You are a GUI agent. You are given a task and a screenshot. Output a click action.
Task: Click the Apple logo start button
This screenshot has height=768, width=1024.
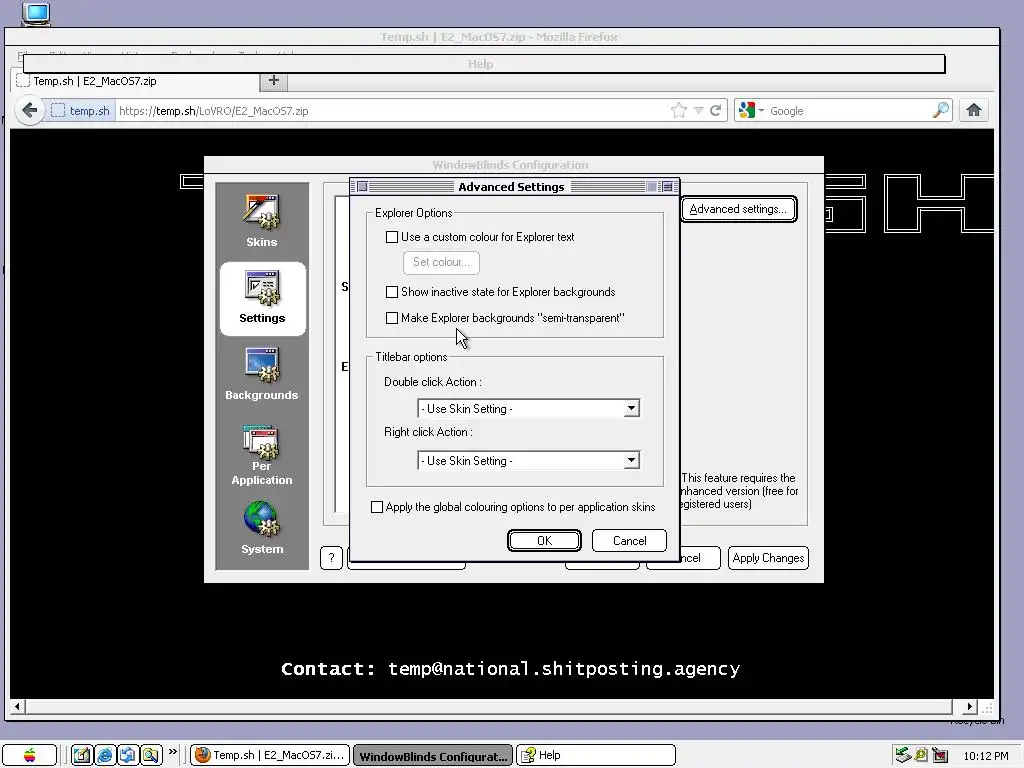29,756
